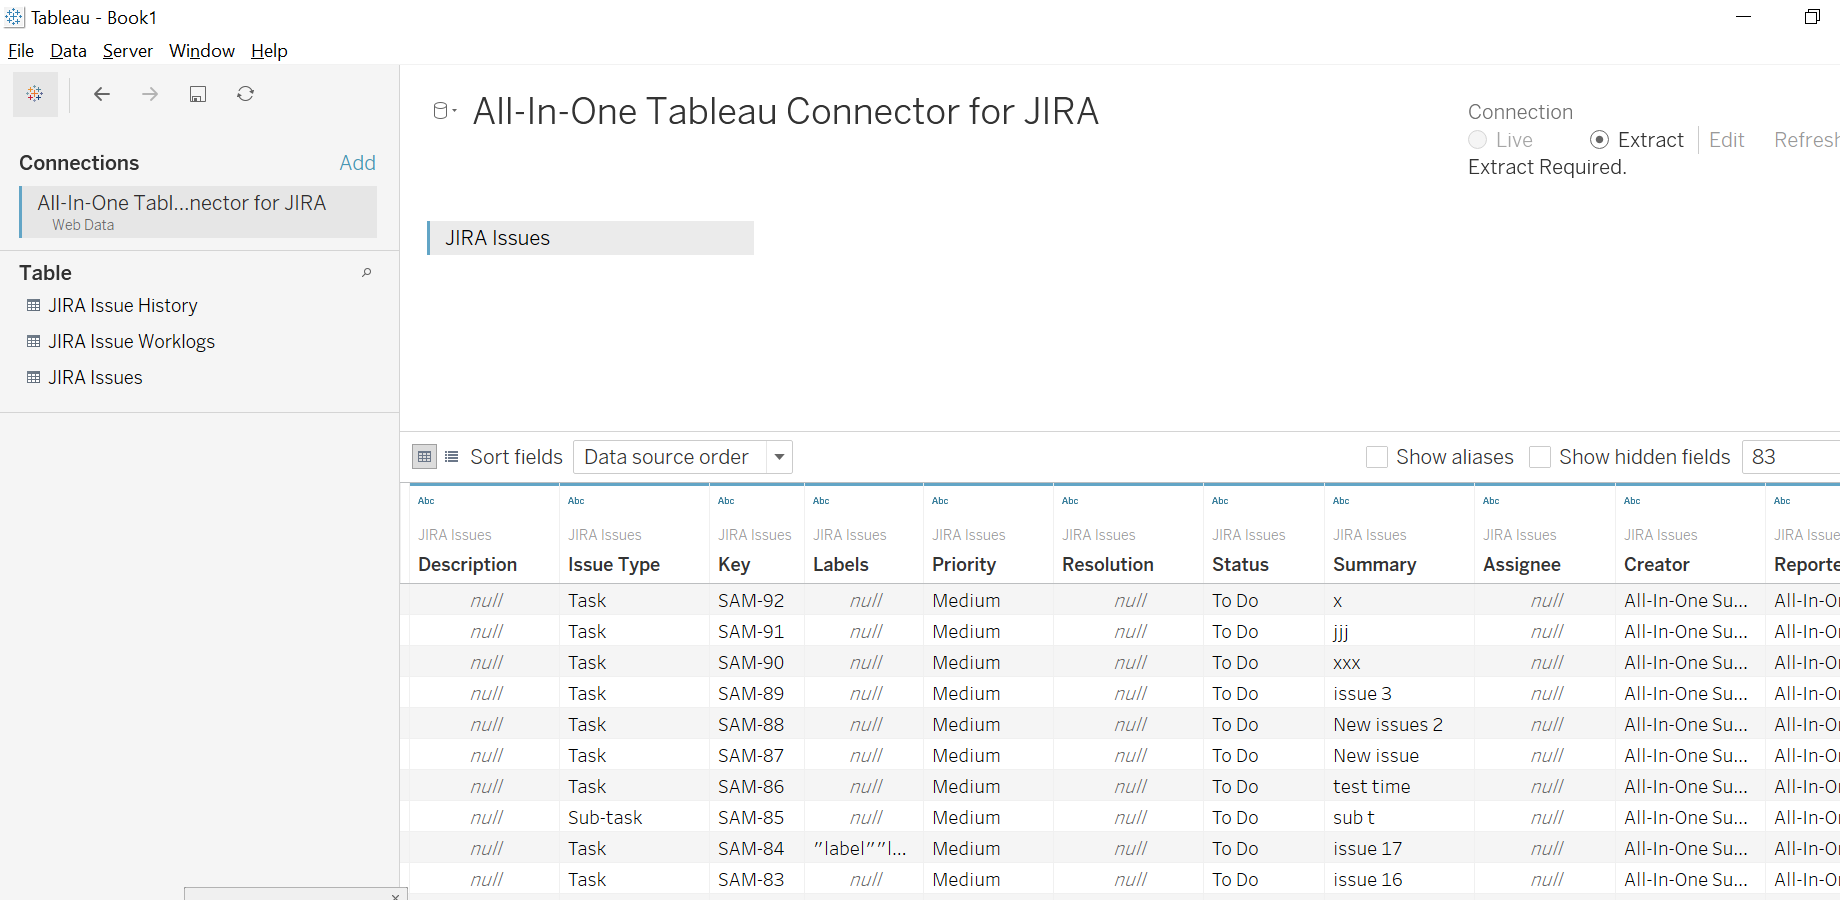Expand the chevron next to the data source icon
The height and width of the screenshot is (900, 1840).
(453, 110)
